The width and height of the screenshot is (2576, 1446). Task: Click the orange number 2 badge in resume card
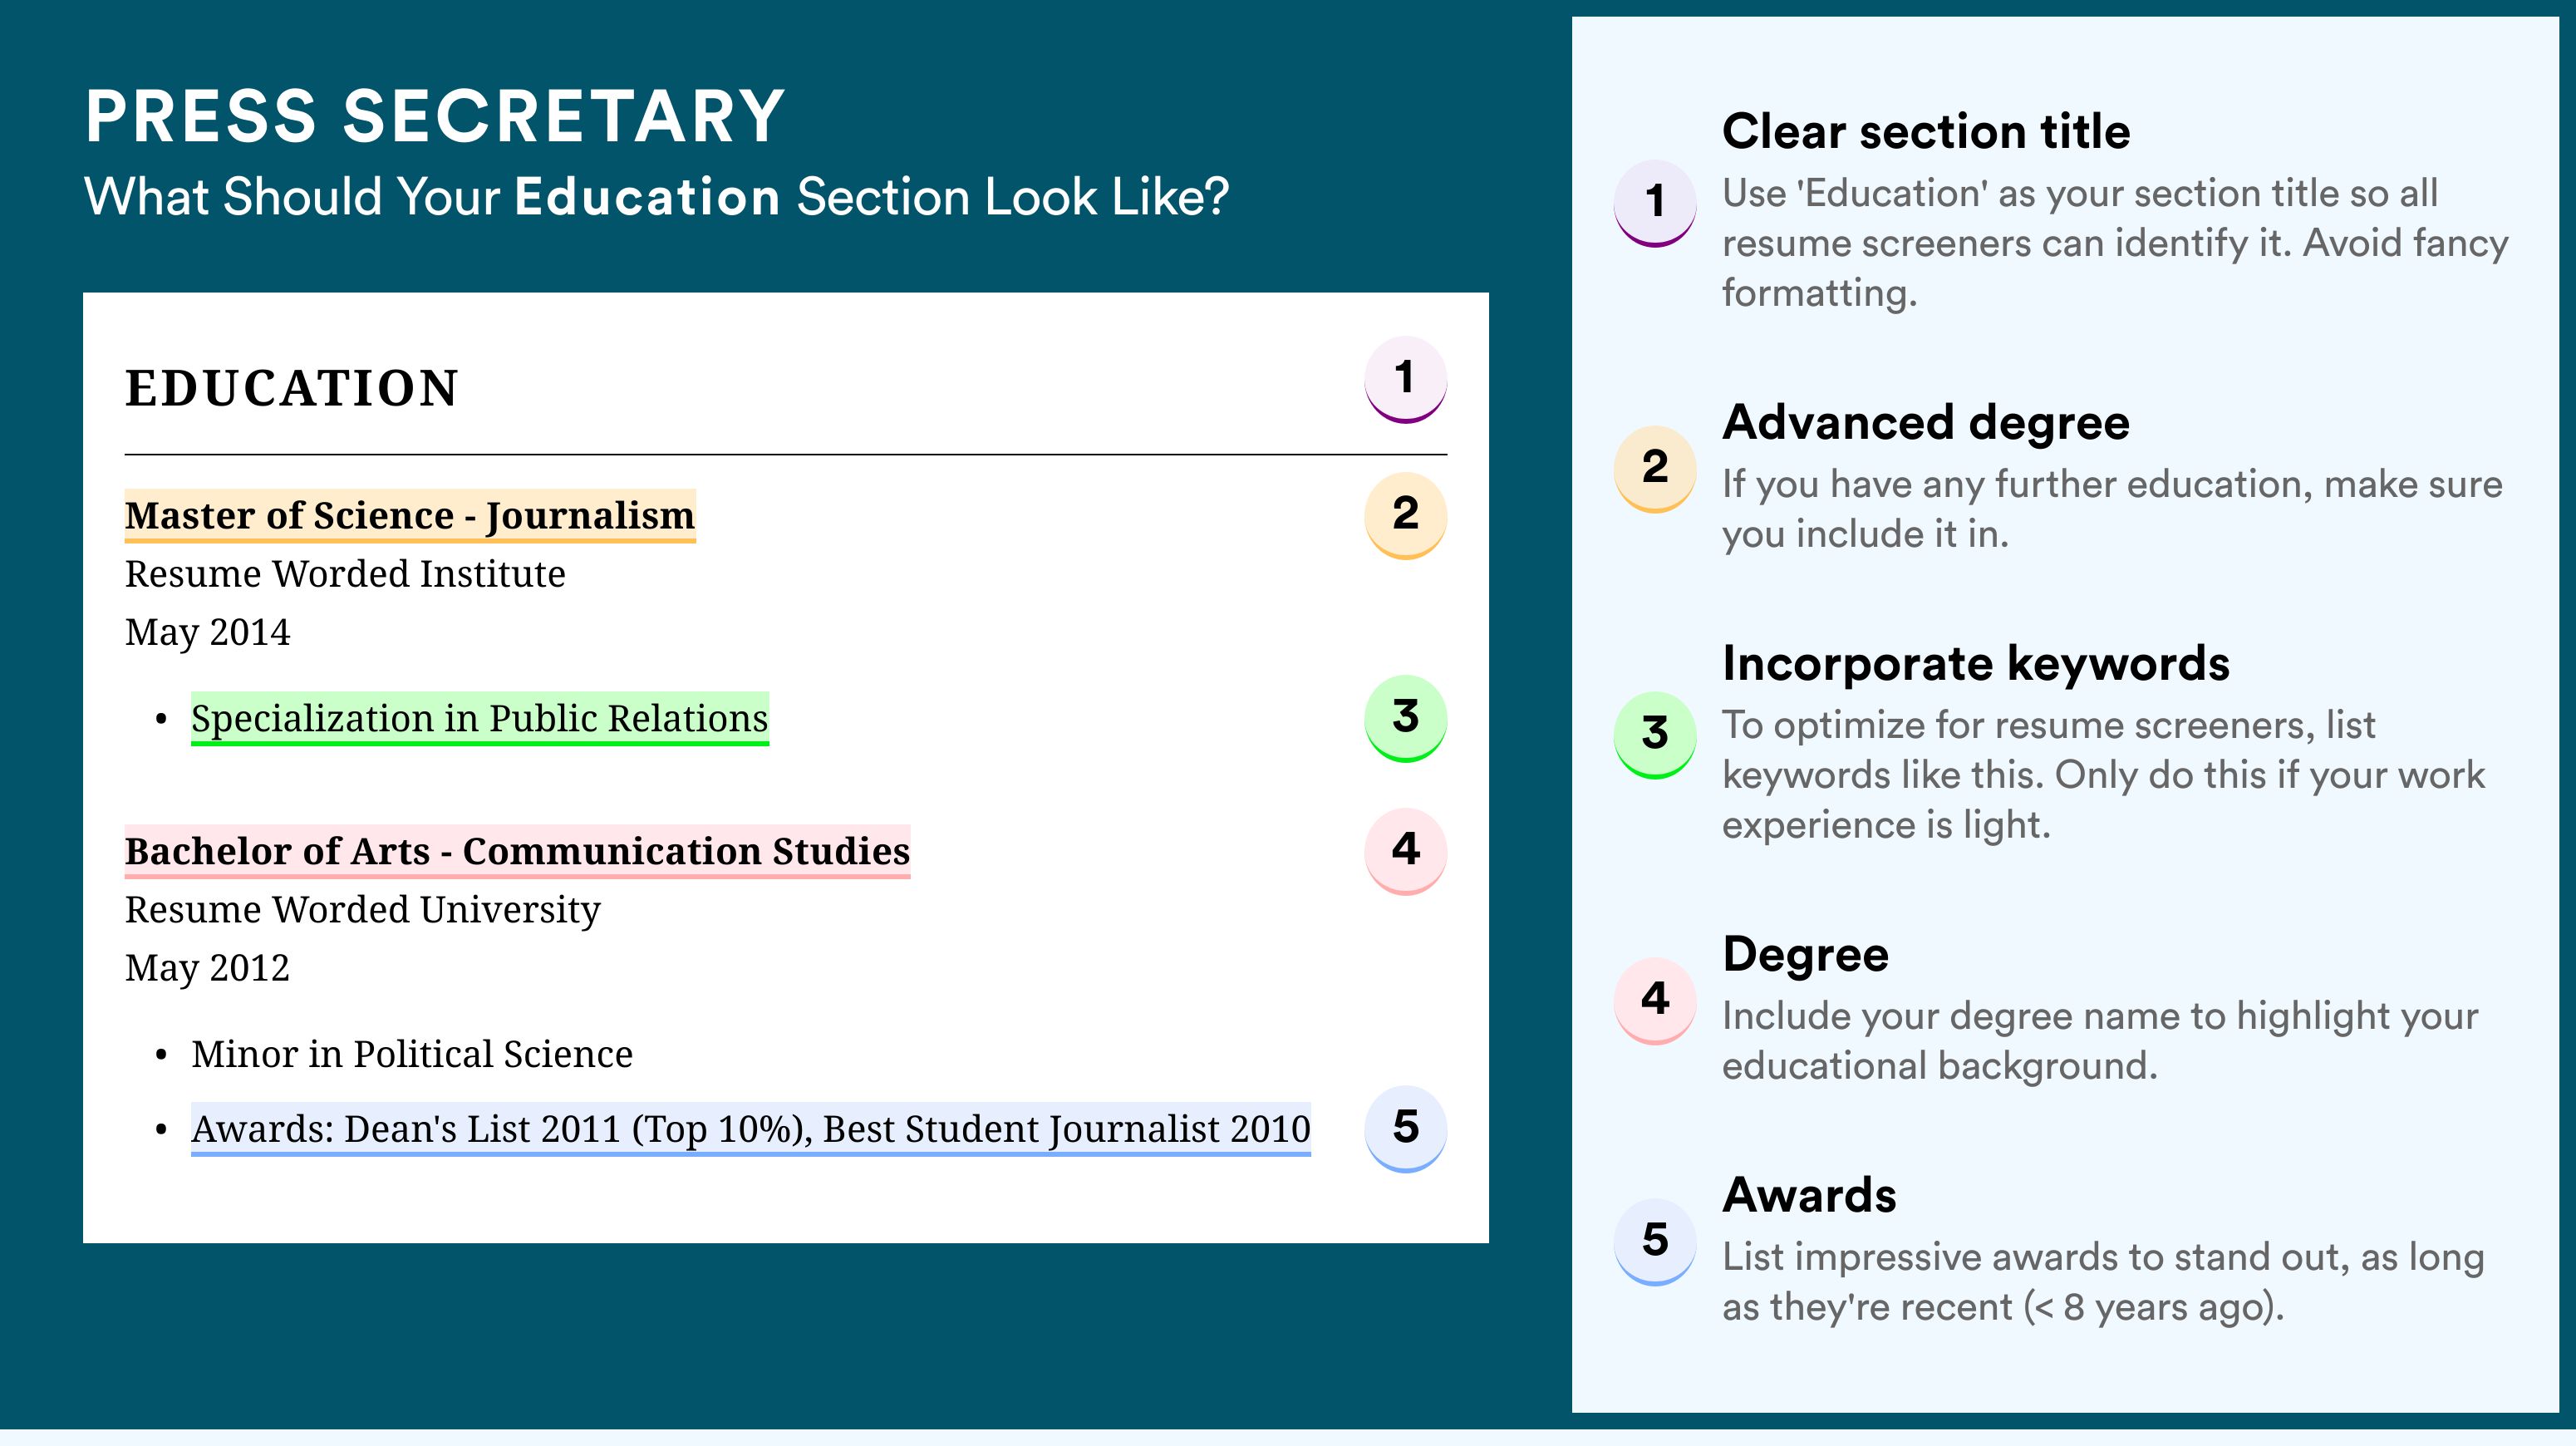(1405, 515)
